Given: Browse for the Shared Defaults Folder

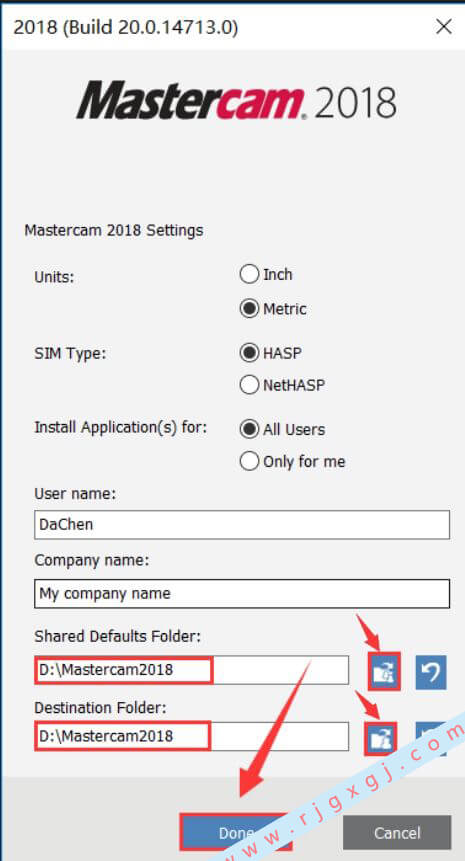Looking at the screenshot, I should [x=384, y=672].
